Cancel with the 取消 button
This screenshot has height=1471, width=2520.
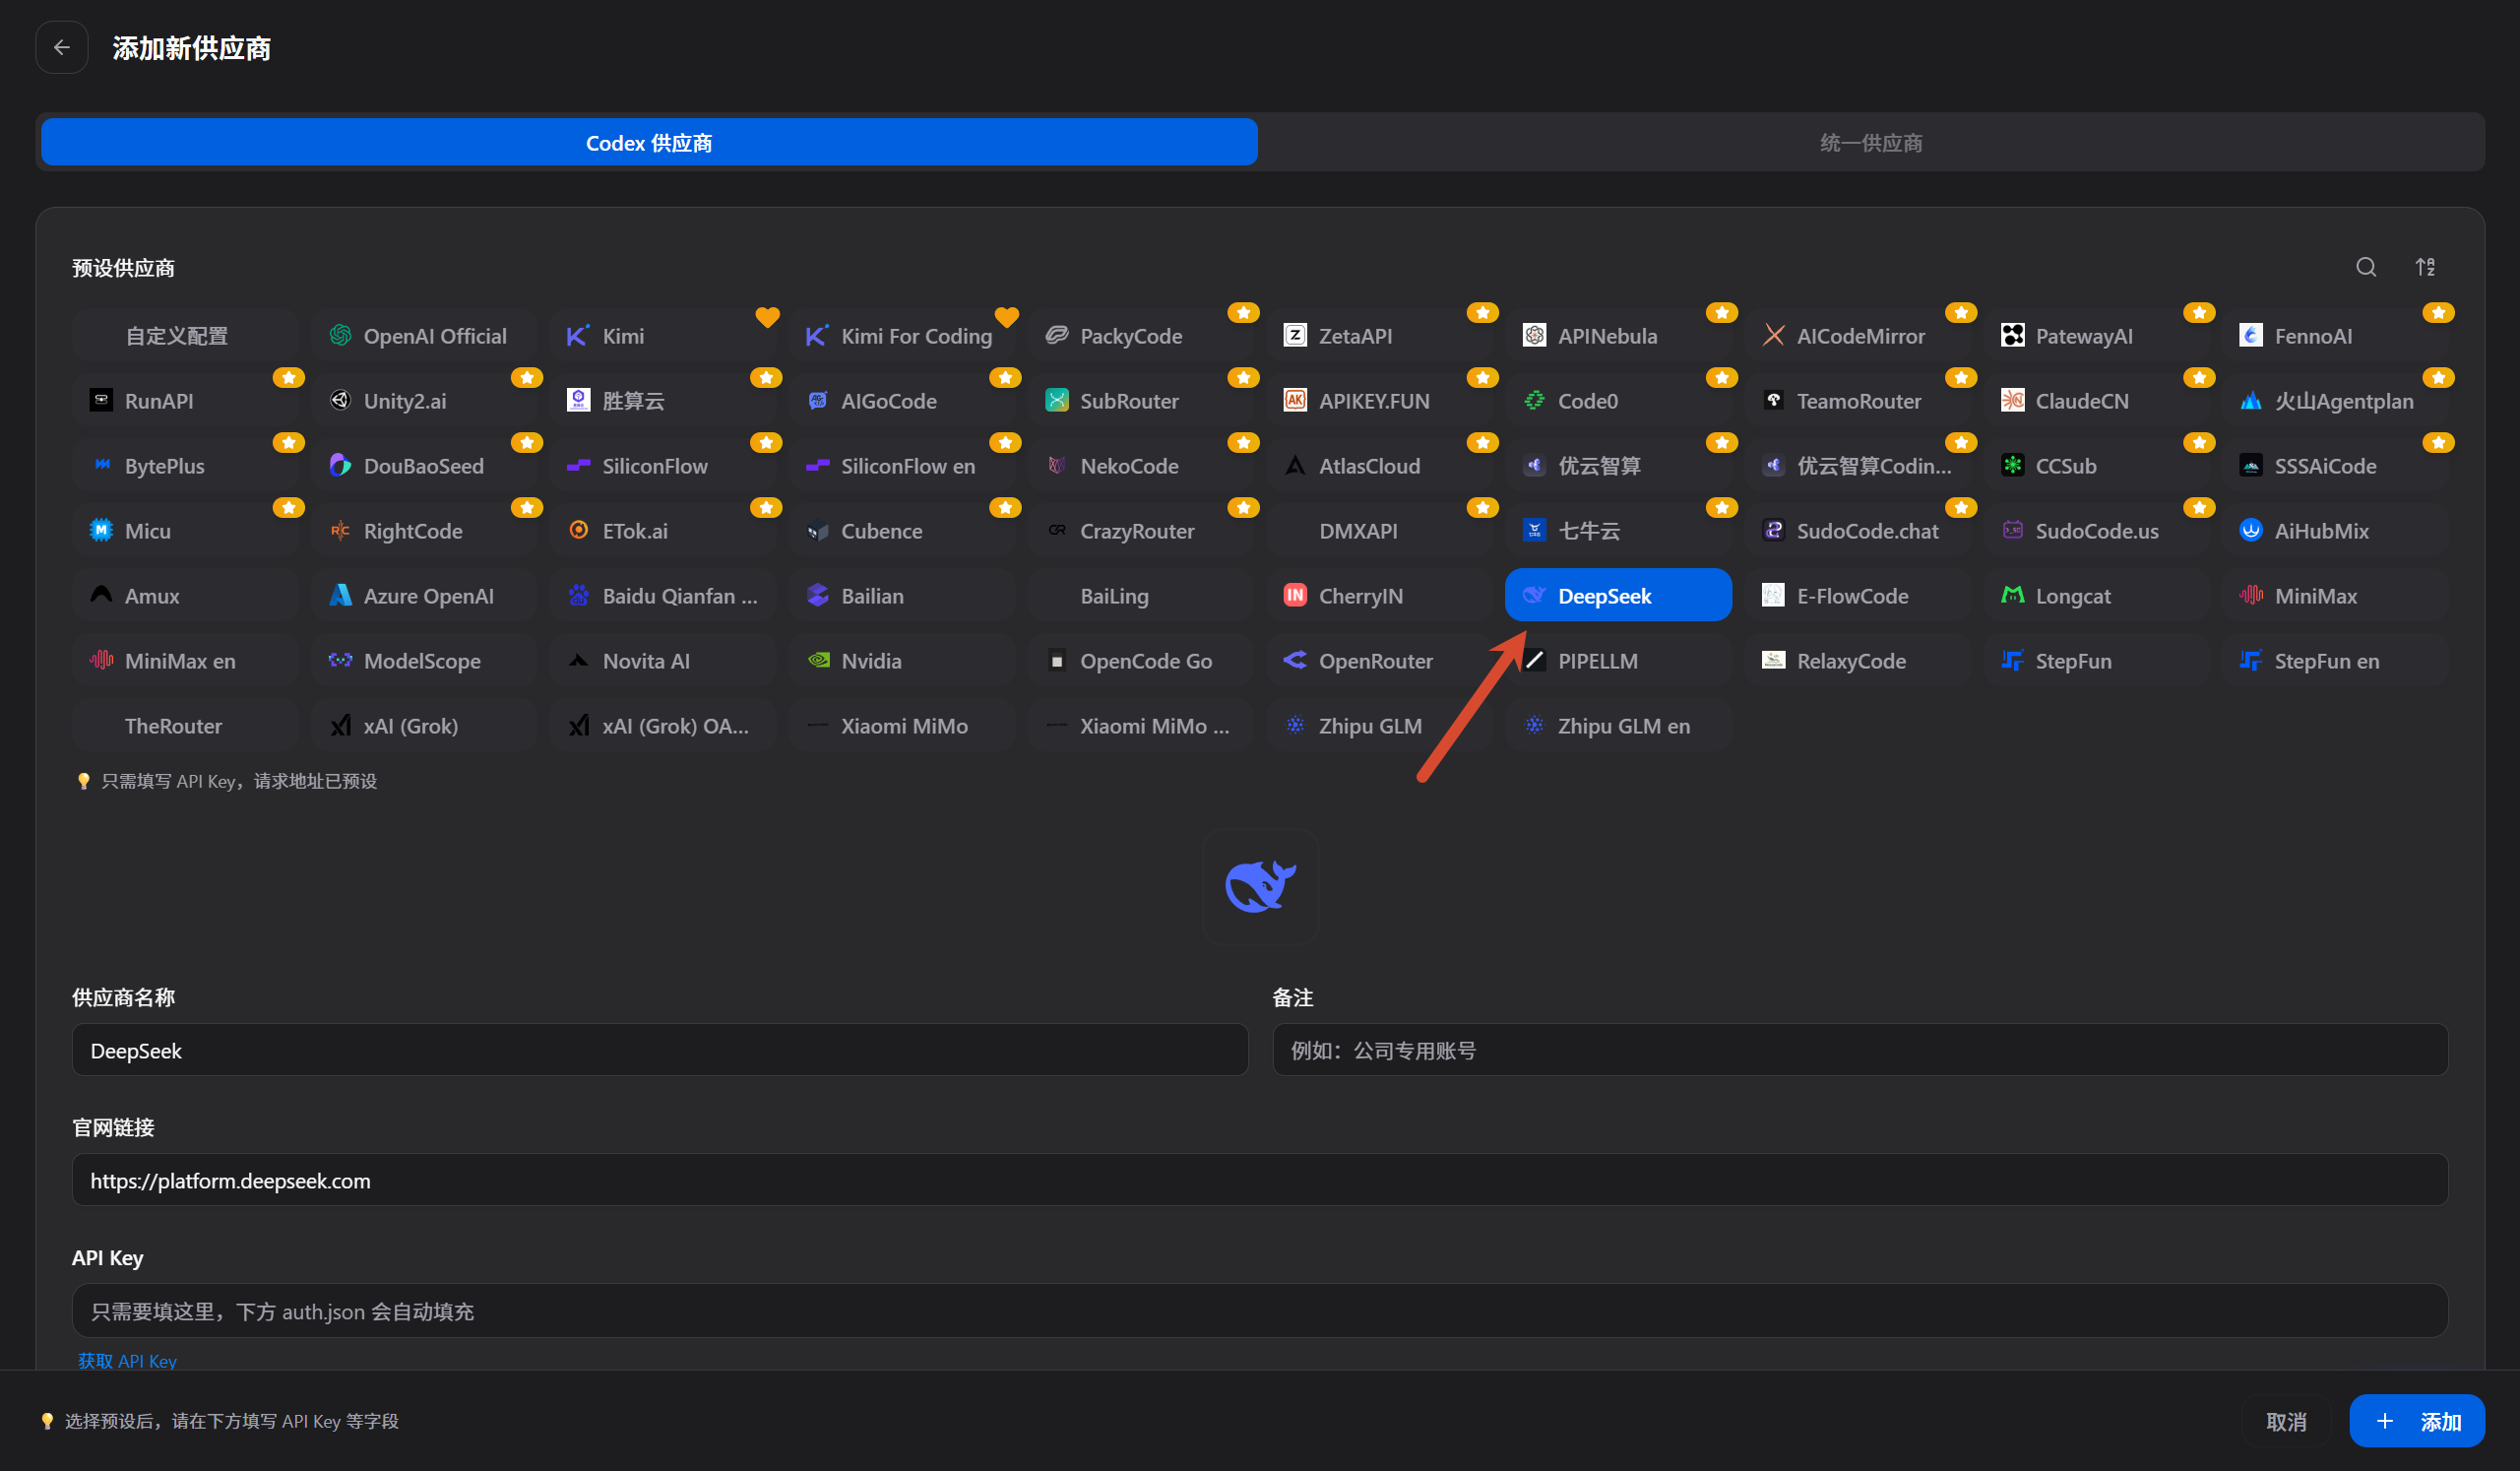(x=2286, y=1421)
